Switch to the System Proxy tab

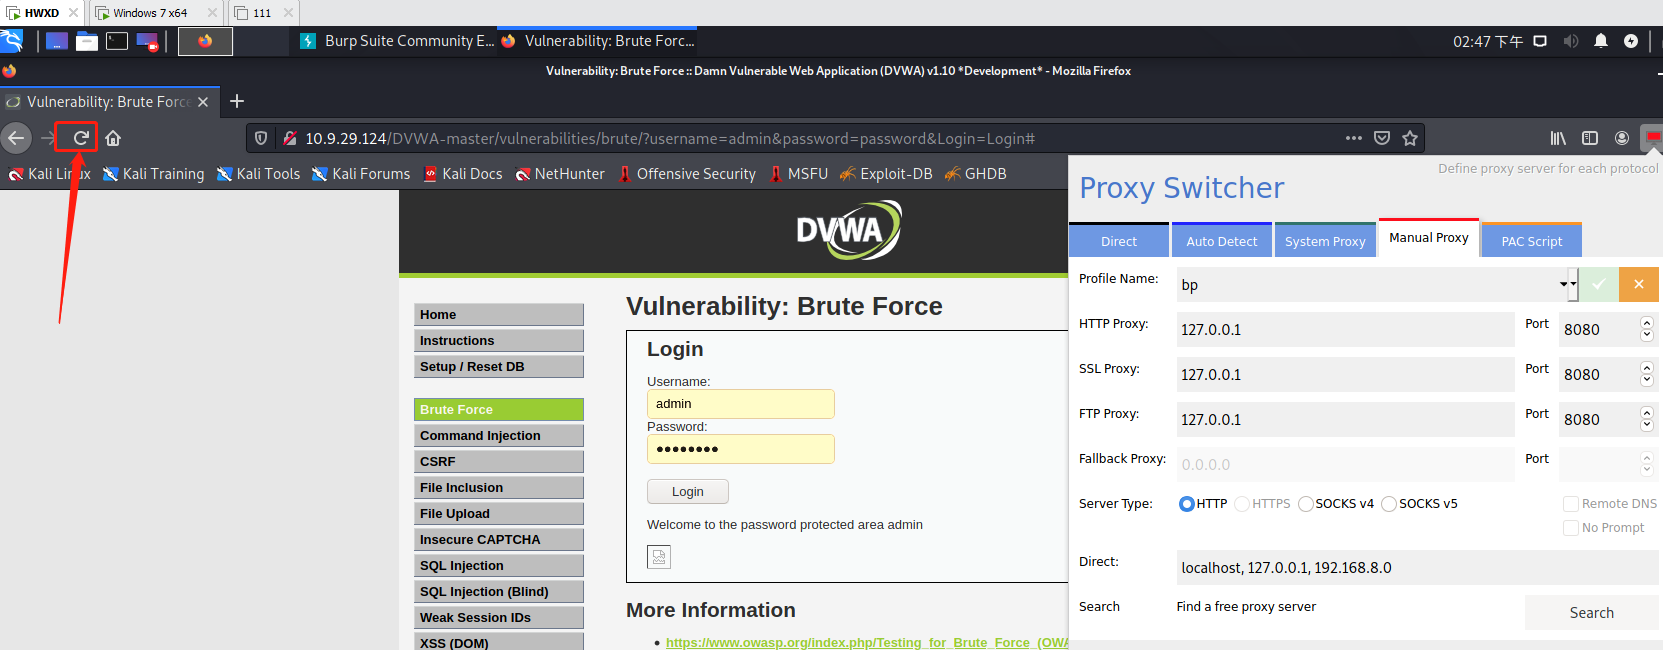click(x=1325, y=241)
